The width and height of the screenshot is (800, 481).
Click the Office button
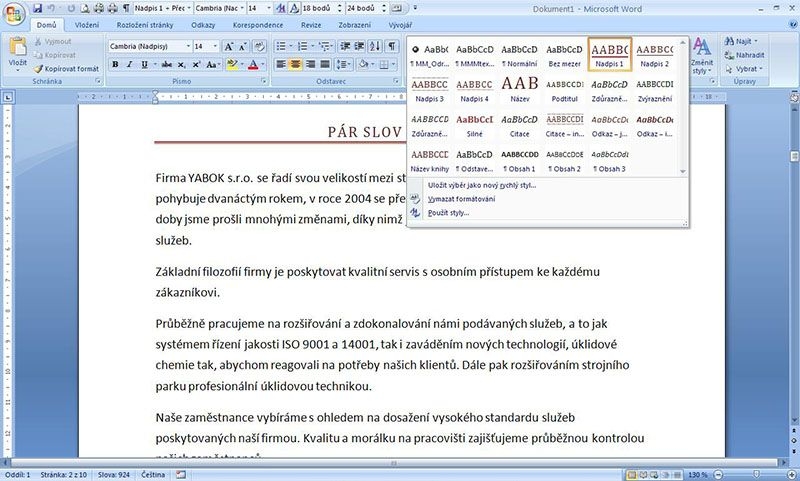pyautogui.click(x=14, y=12)
